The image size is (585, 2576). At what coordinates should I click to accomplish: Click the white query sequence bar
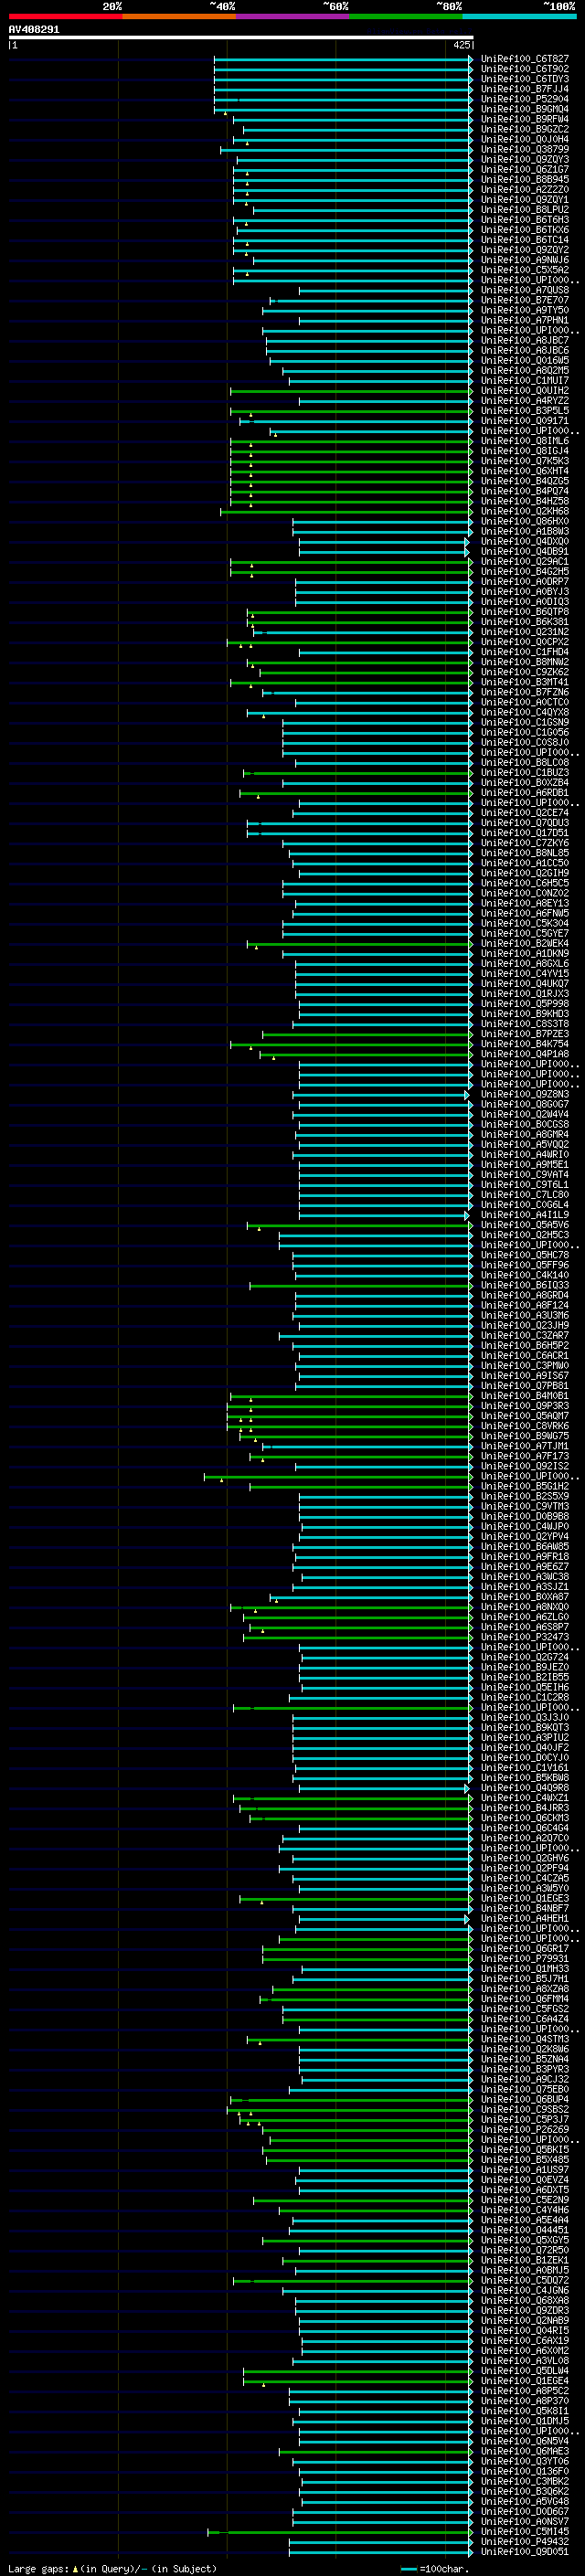pyautogui.click(x=241, y=38)
